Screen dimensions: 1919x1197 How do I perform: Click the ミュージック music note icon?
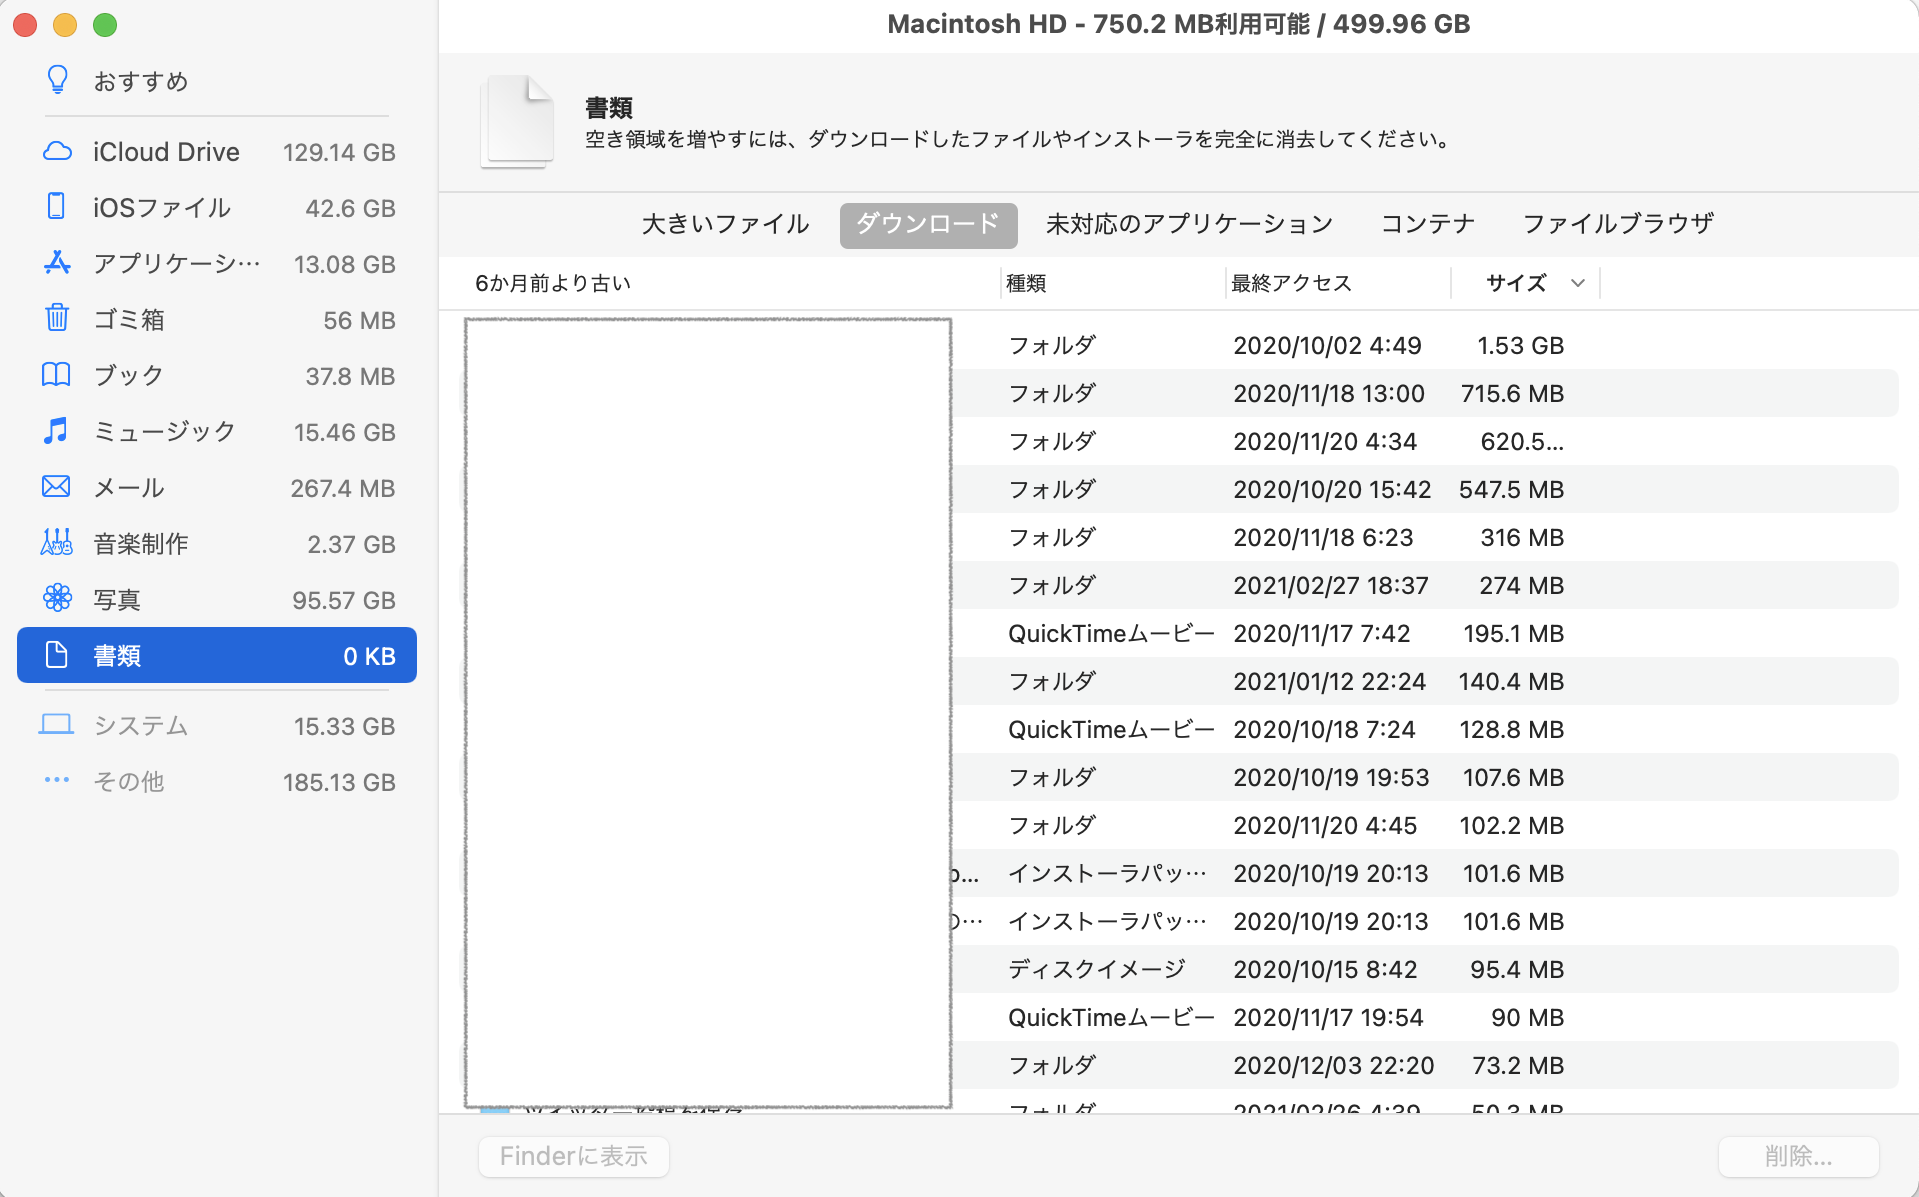coord(57,431)
